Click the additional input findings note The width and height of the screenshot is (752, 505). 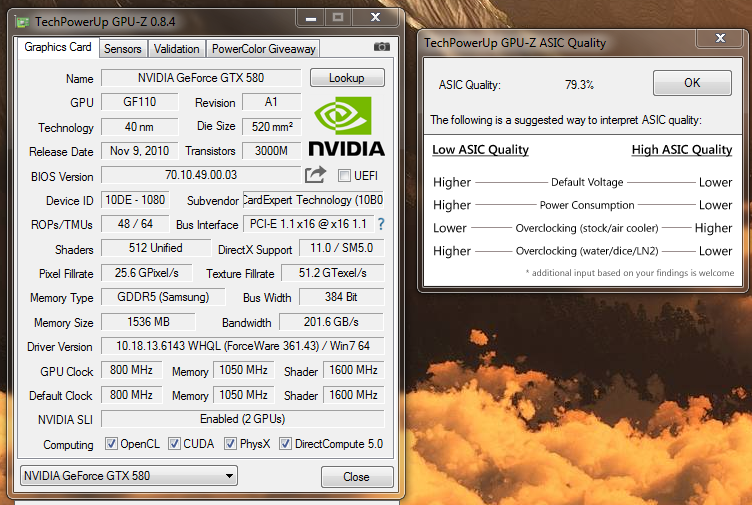coord(630,273)
